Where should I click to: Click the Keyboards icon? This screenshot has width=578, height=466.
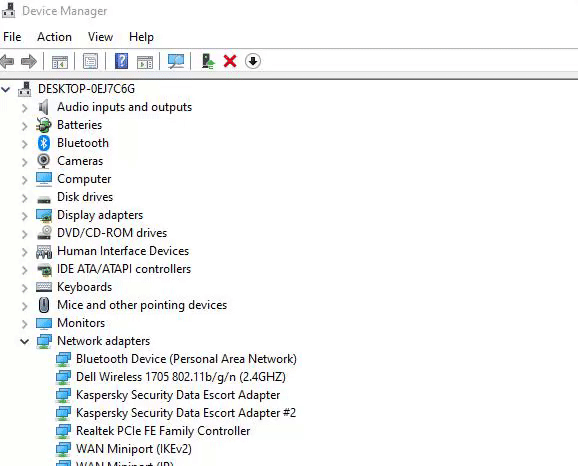44,287
